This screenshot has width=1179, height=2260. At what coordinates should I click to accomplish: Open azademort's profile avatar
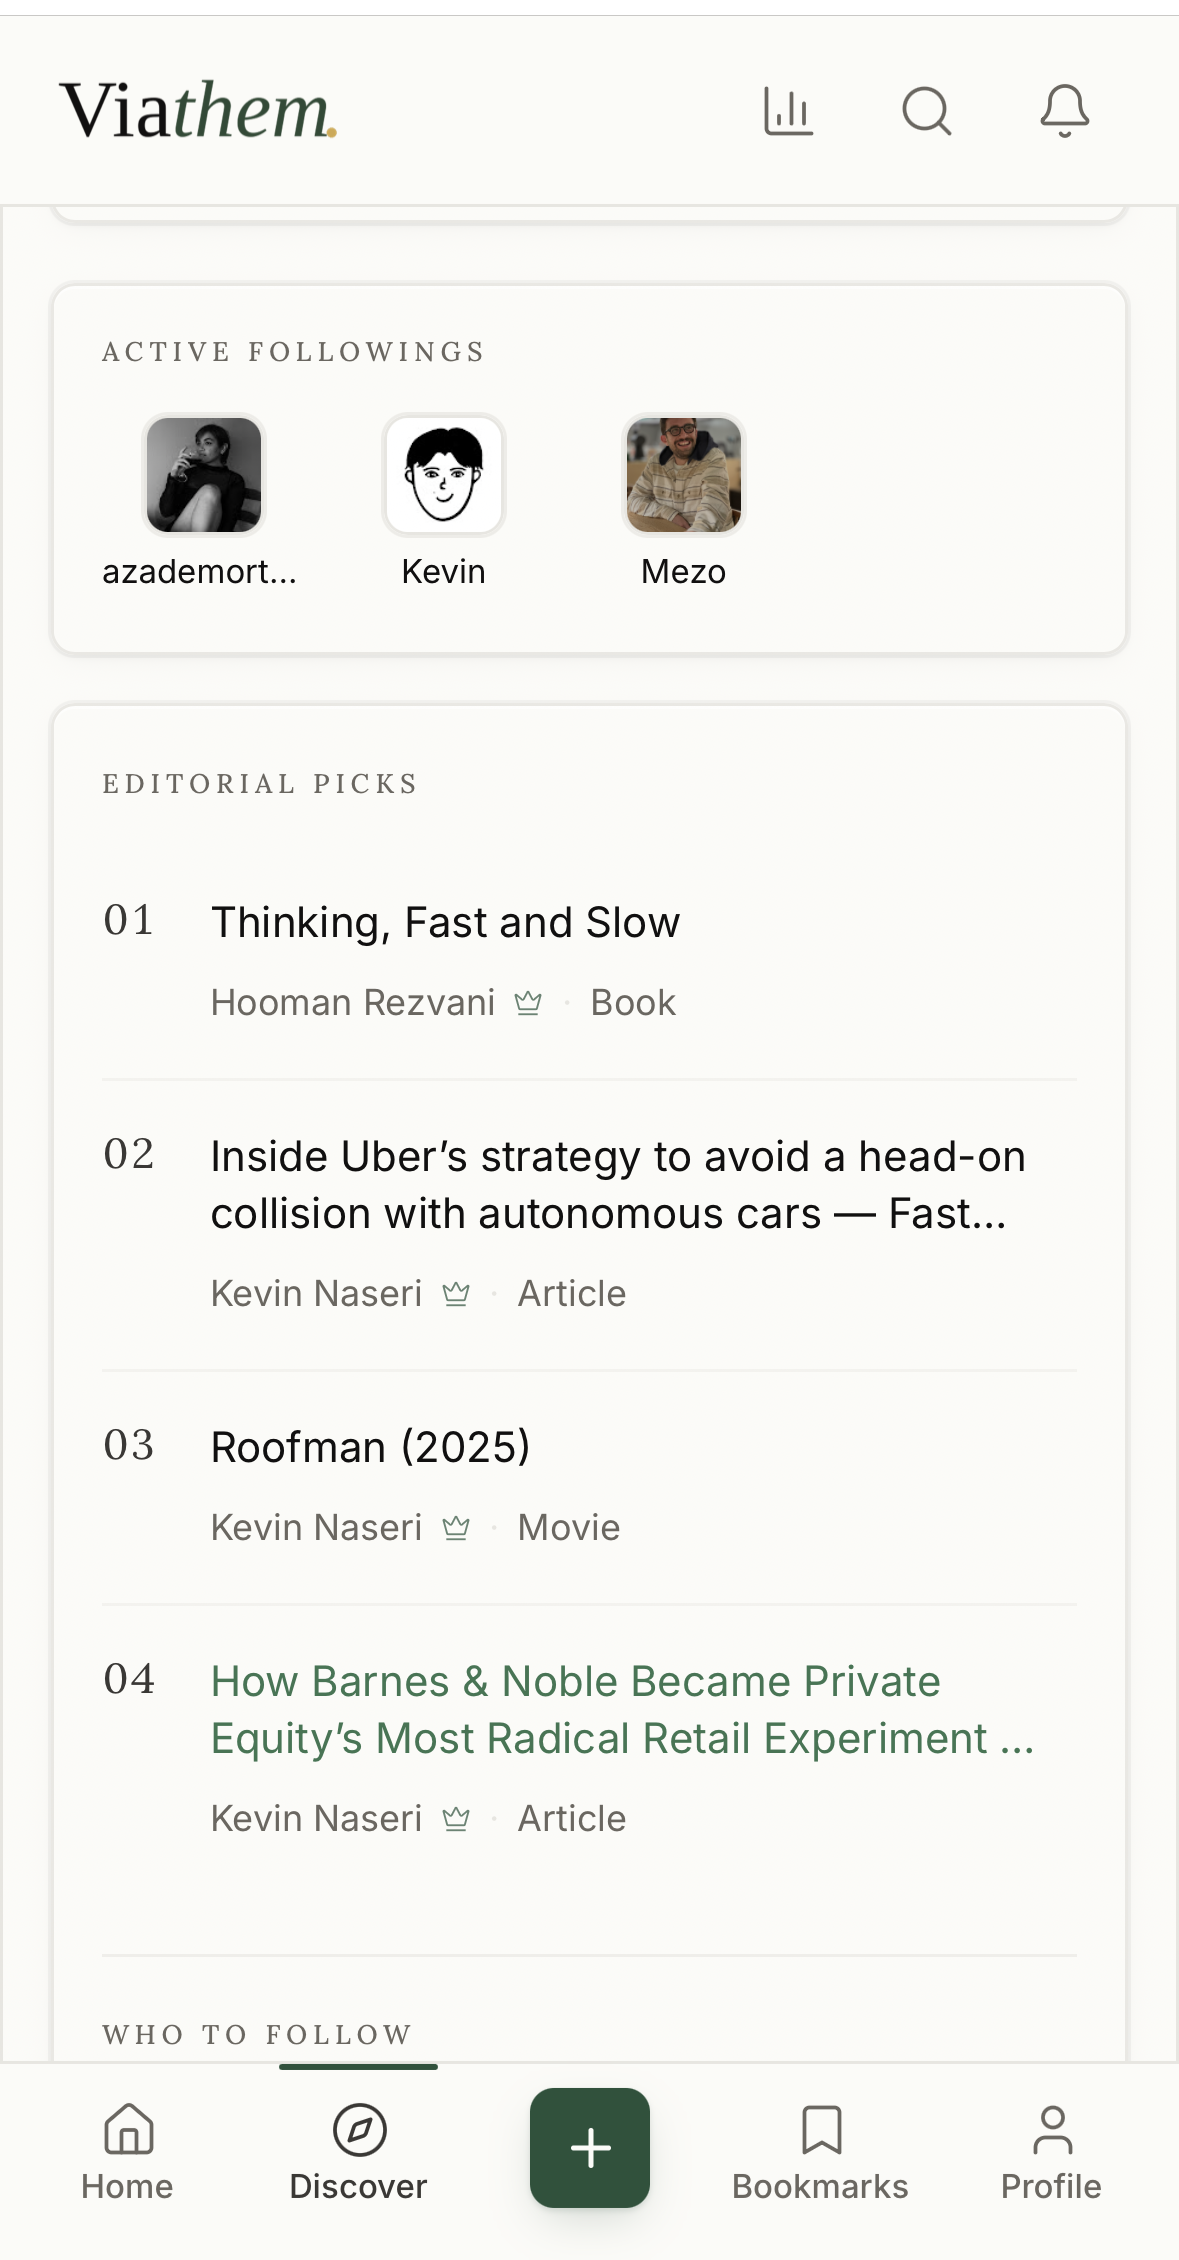[x=204, y=475]
